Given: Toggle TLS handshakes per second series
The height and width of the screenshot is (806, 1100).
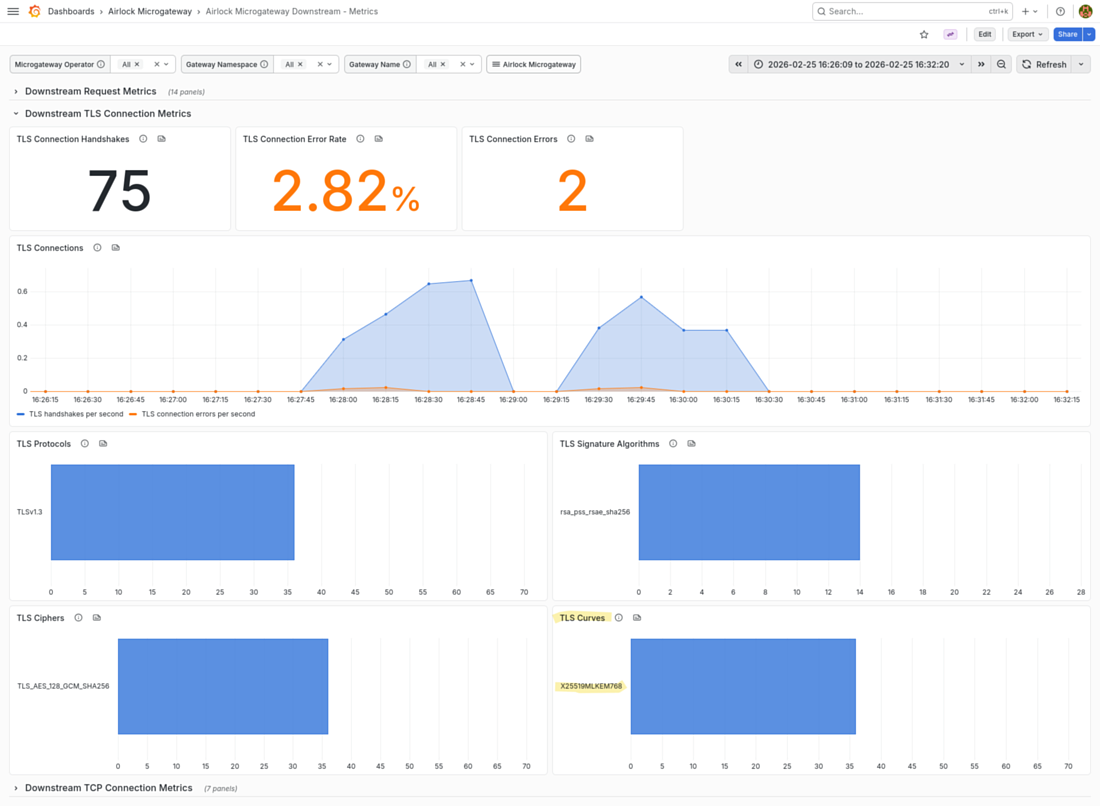Looking at the screenshot, I should [71, 414].
